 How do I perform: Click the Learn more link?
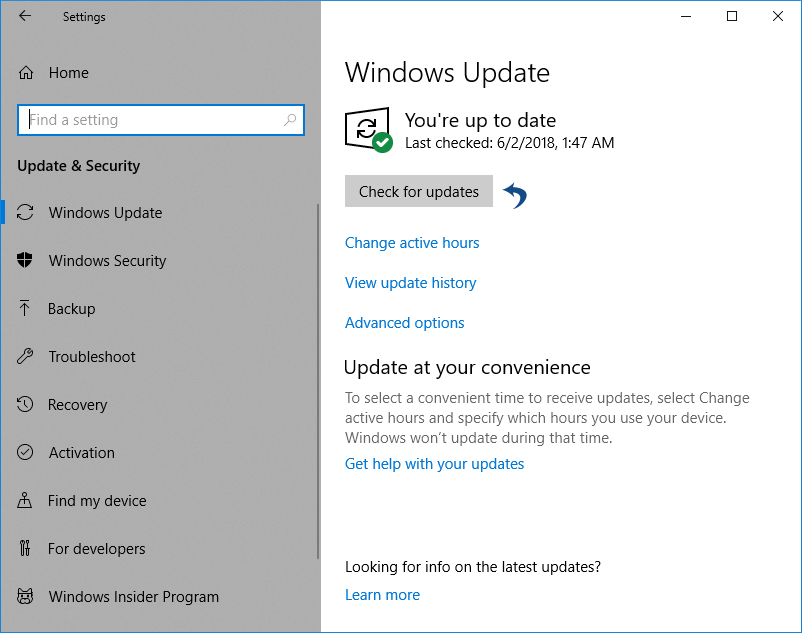[x=382, y=595]
